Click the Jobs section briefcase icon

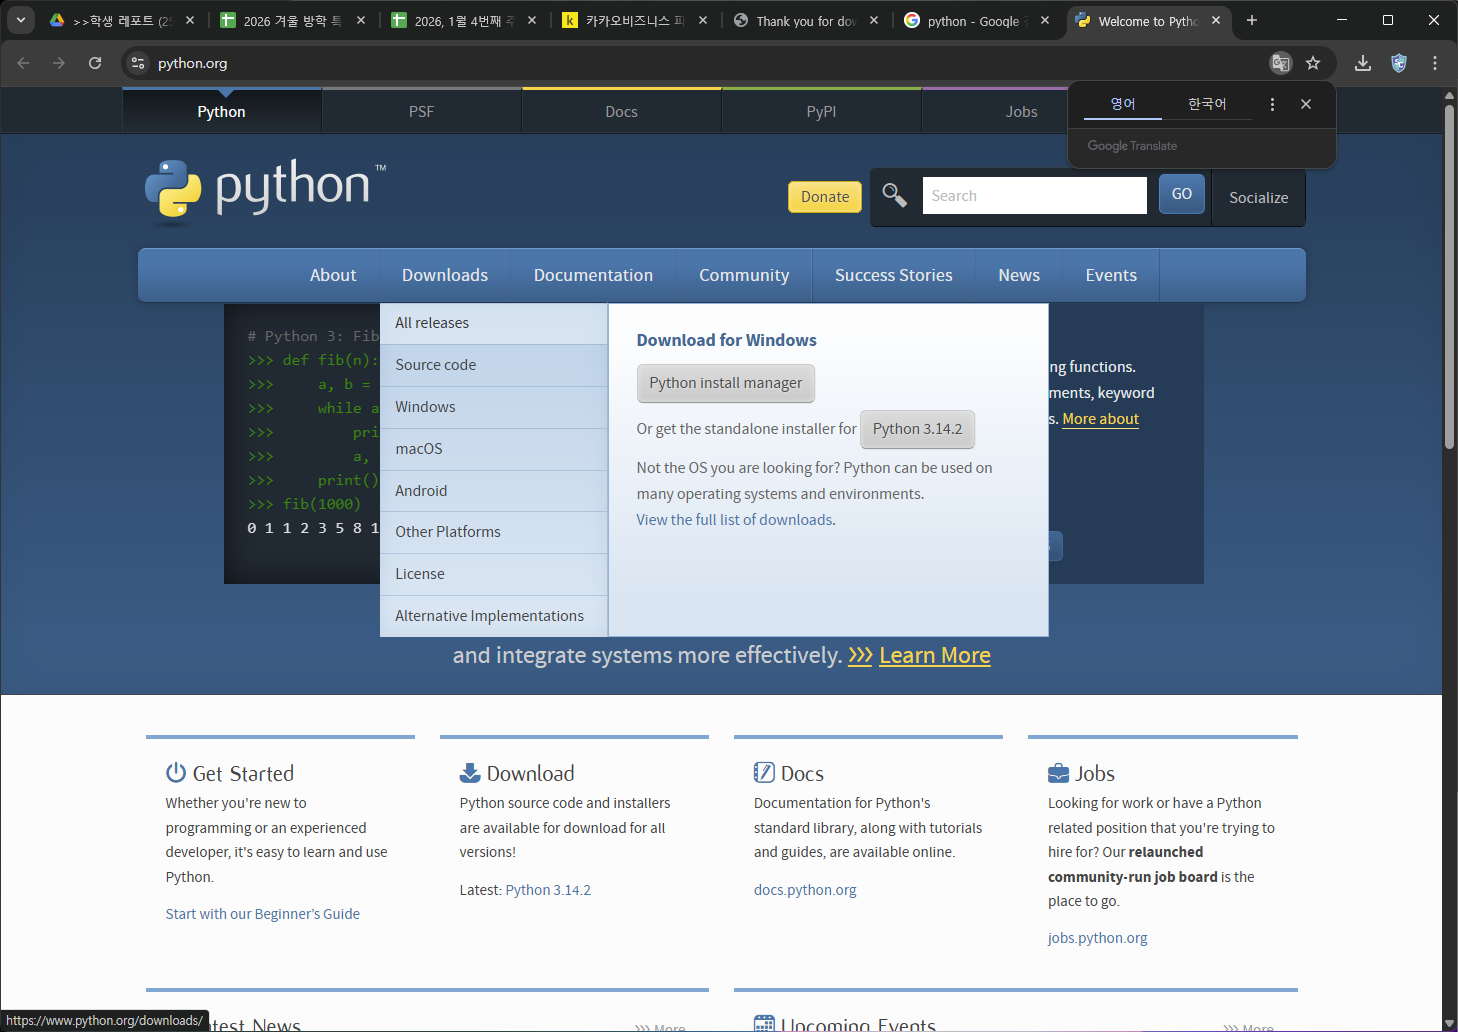(x=1058, y=773)
